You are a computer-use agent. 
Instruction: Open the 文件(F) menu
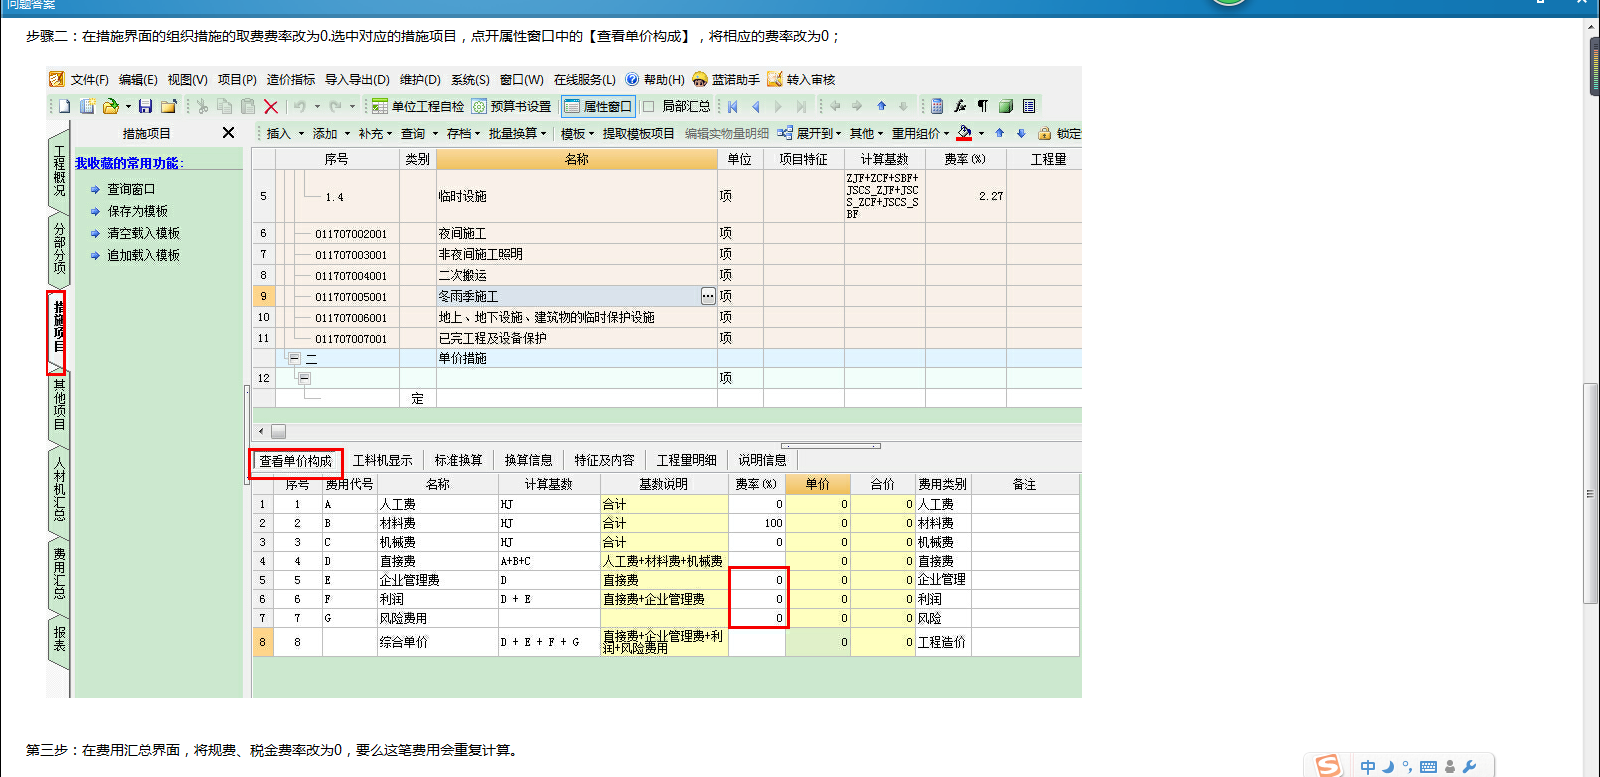89,79
